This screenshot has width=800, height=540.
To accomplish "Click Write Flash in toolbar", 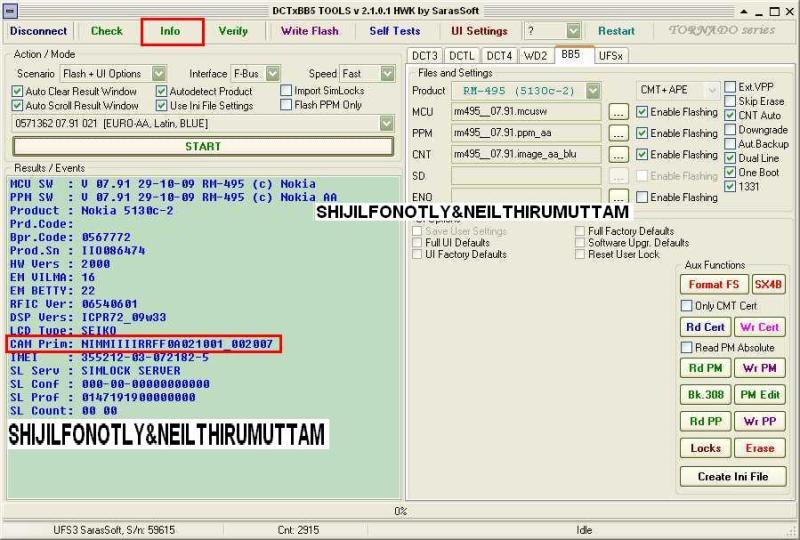I will (310, 31).
